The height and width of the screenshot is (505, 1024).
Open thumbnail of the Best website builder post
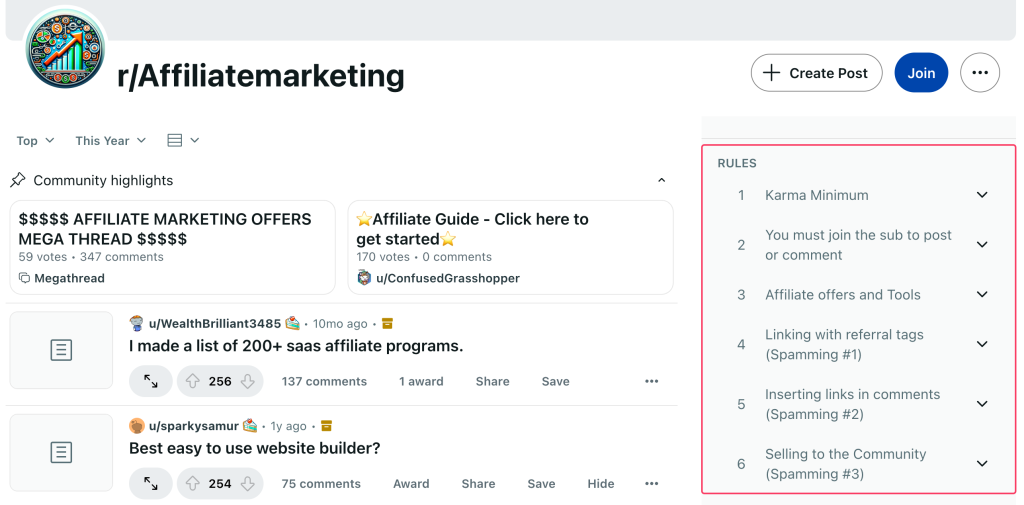coord(61,452)
